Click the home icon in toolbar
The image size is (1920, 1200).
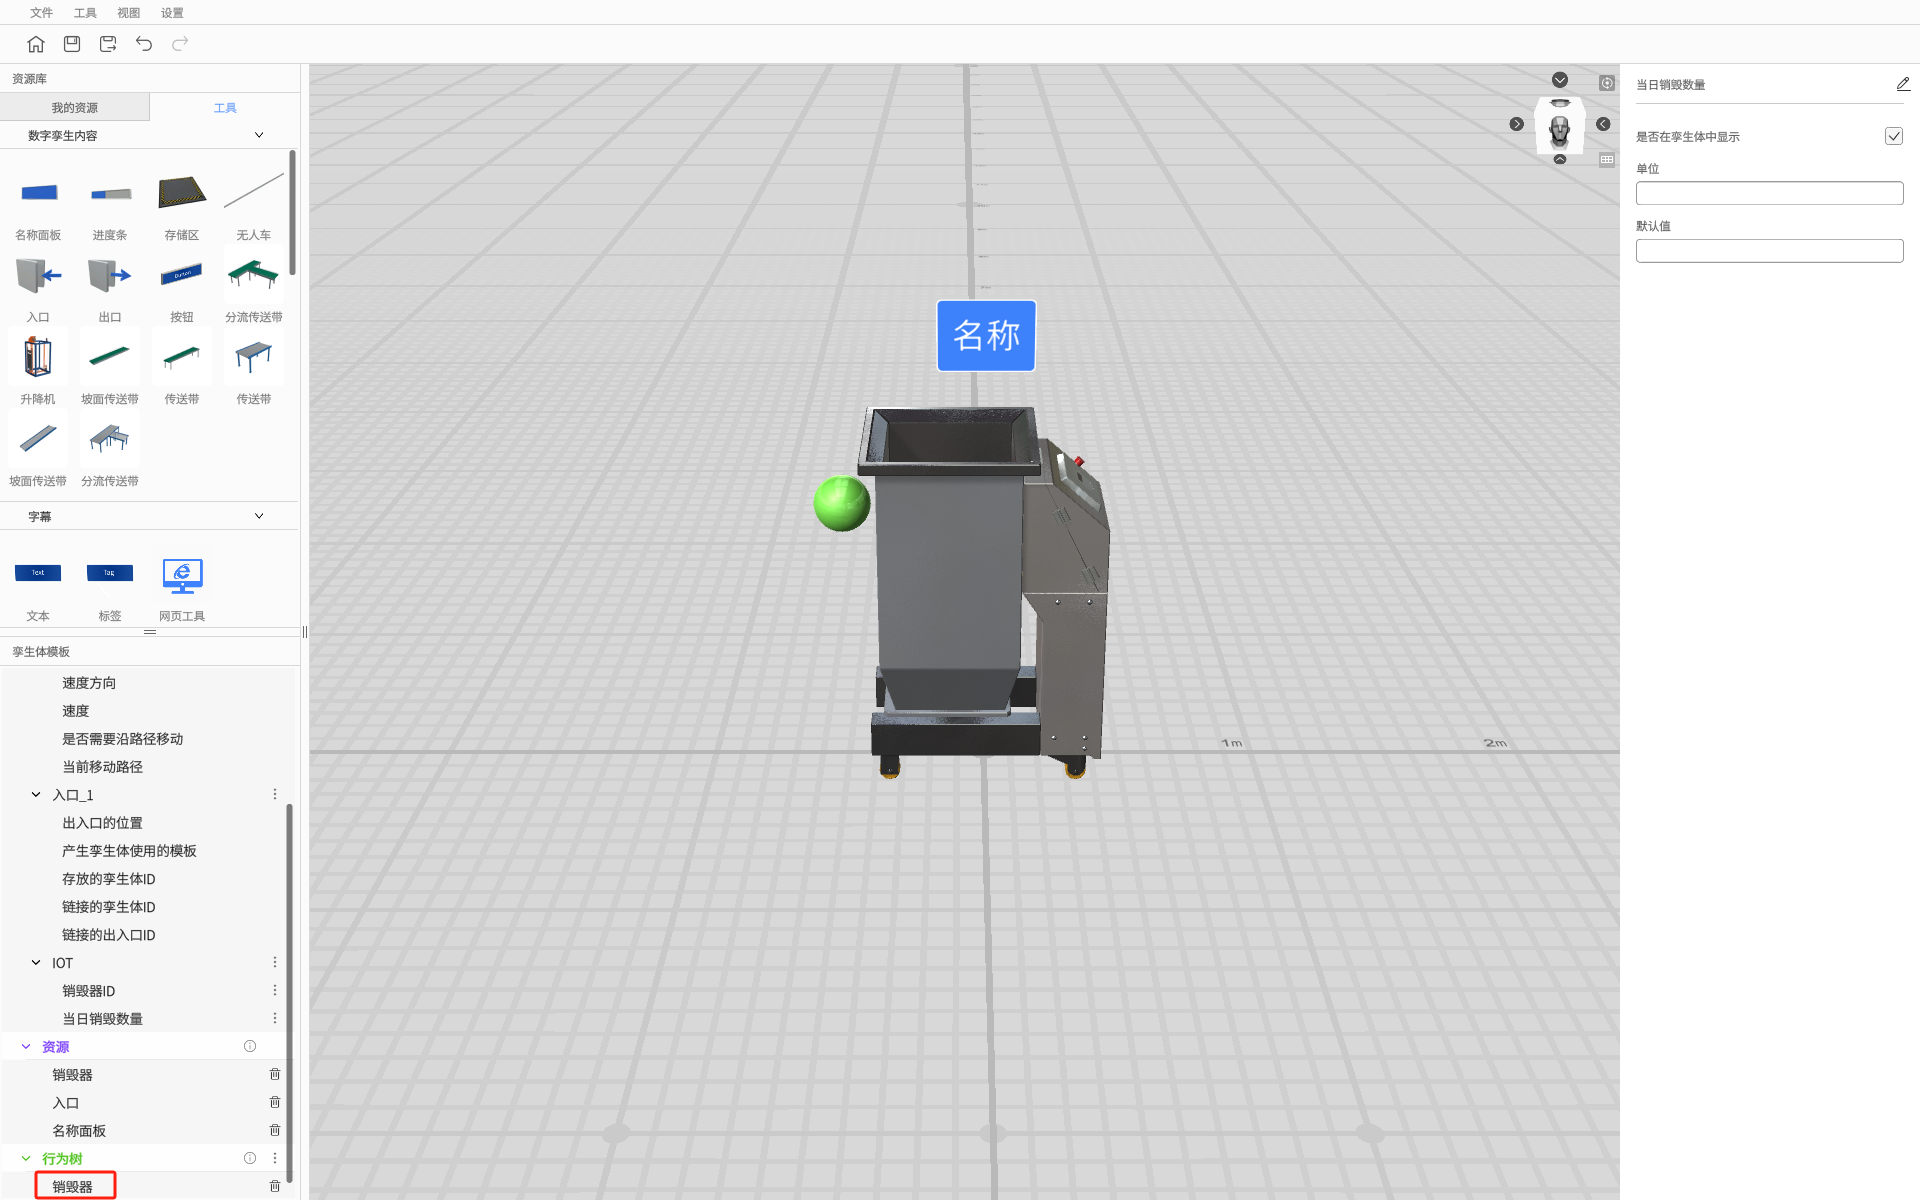click(x=36, y=44)
